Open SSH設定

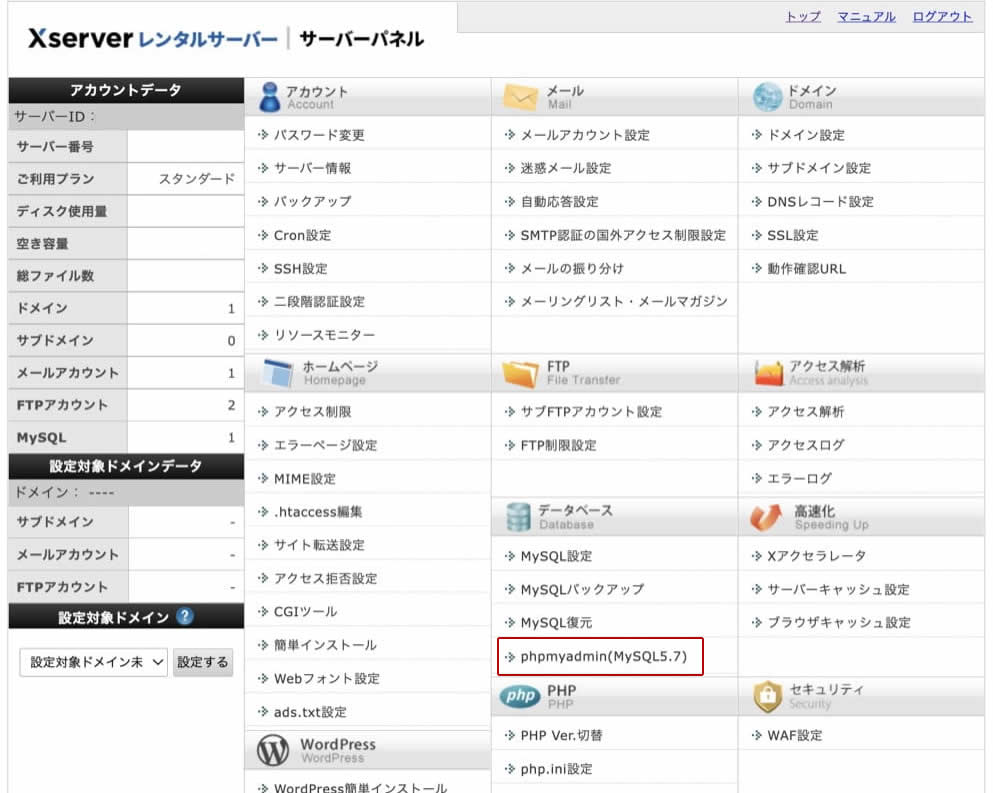pyautogui.click(x=300, y=269)
